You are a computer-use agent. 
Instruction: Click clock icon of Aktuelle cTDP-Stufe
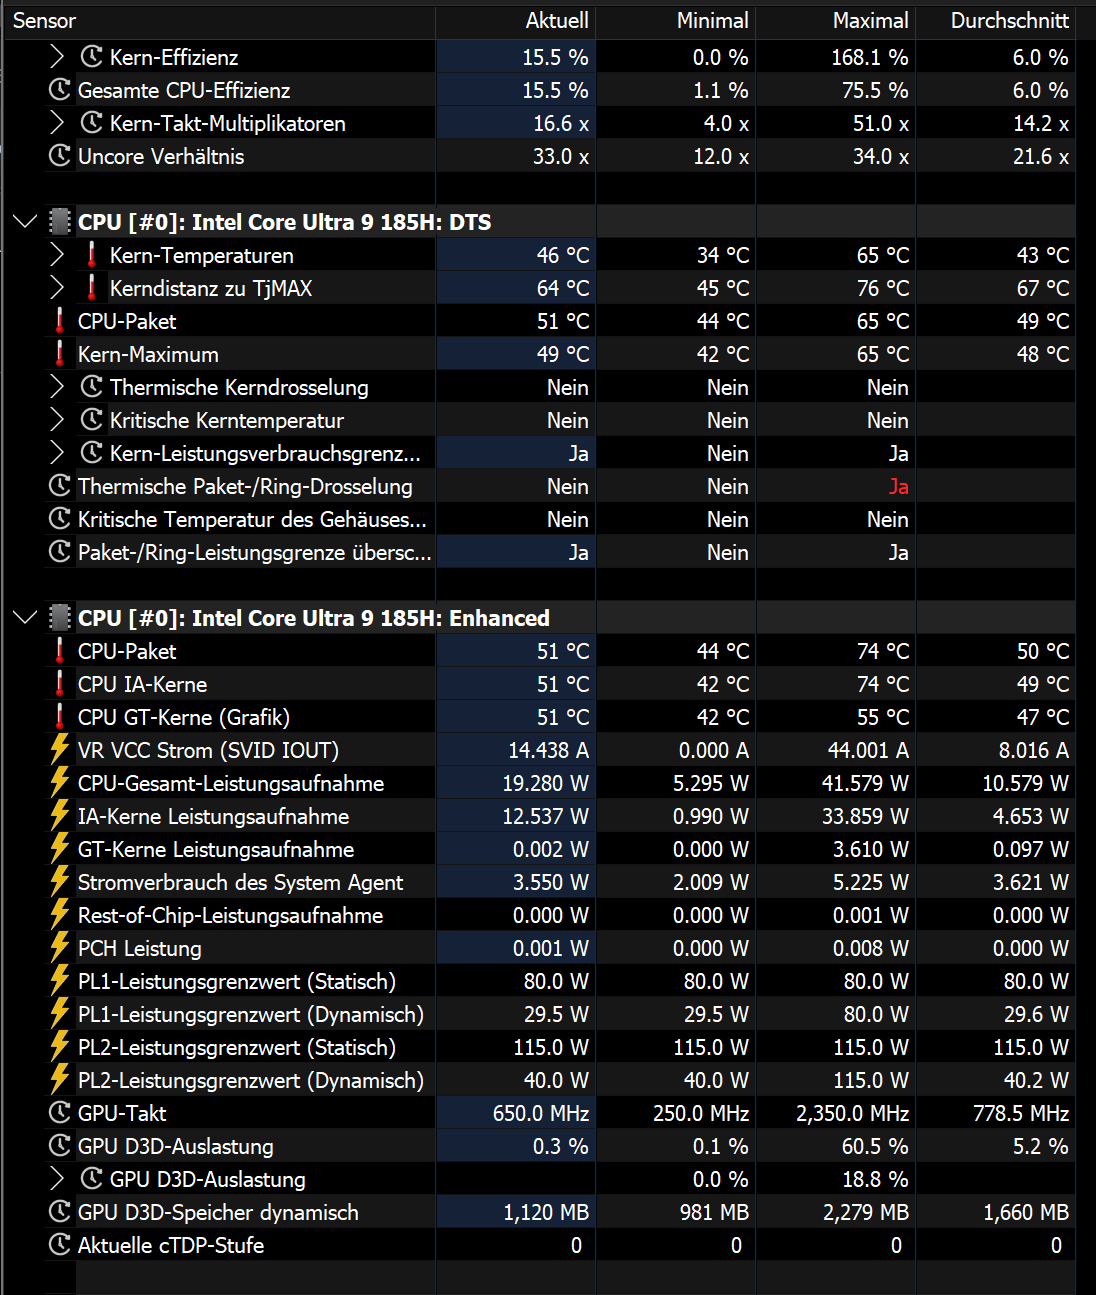click(60, 1245)
